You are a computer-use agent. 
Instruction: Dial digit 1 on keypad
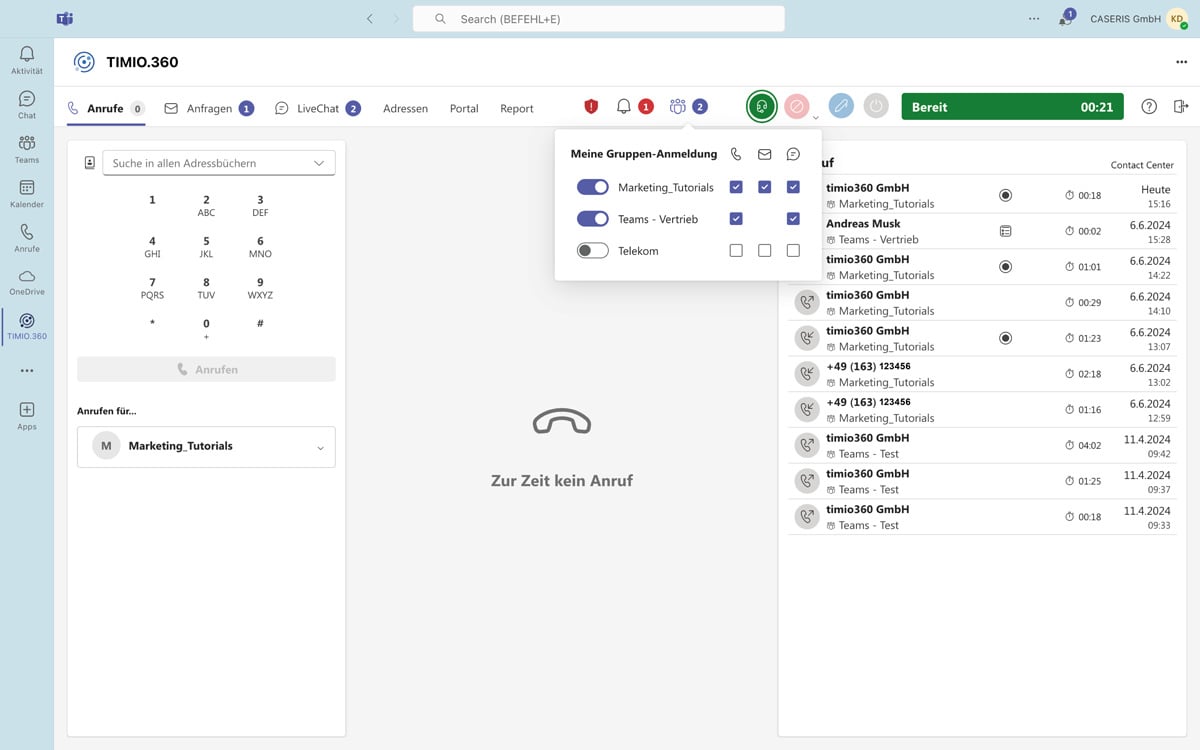click(x=152, y=200)
